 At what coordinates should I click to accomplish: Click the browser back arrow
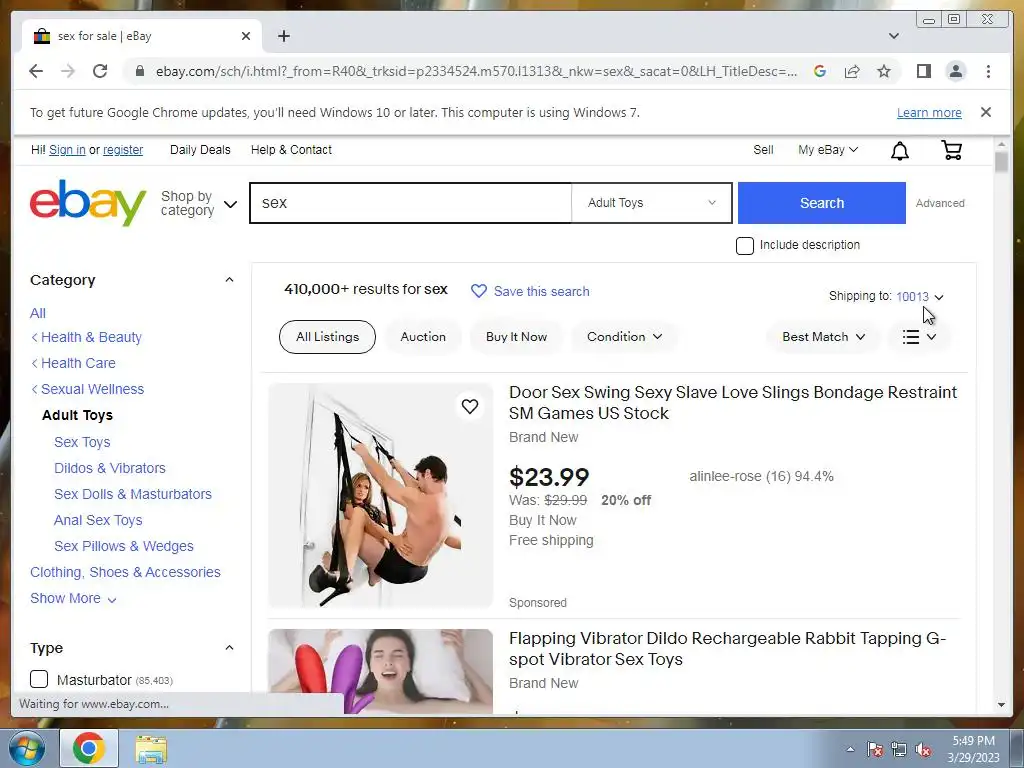pyautogui.click(x=36, y=71)
